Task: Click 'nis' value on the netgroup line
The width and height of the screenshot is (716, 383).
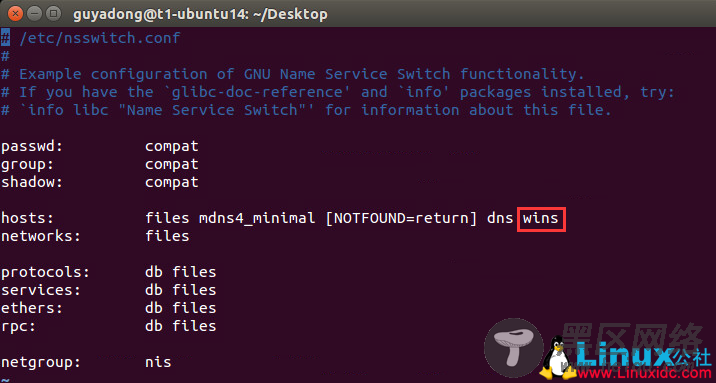Action: click(158, 362)
